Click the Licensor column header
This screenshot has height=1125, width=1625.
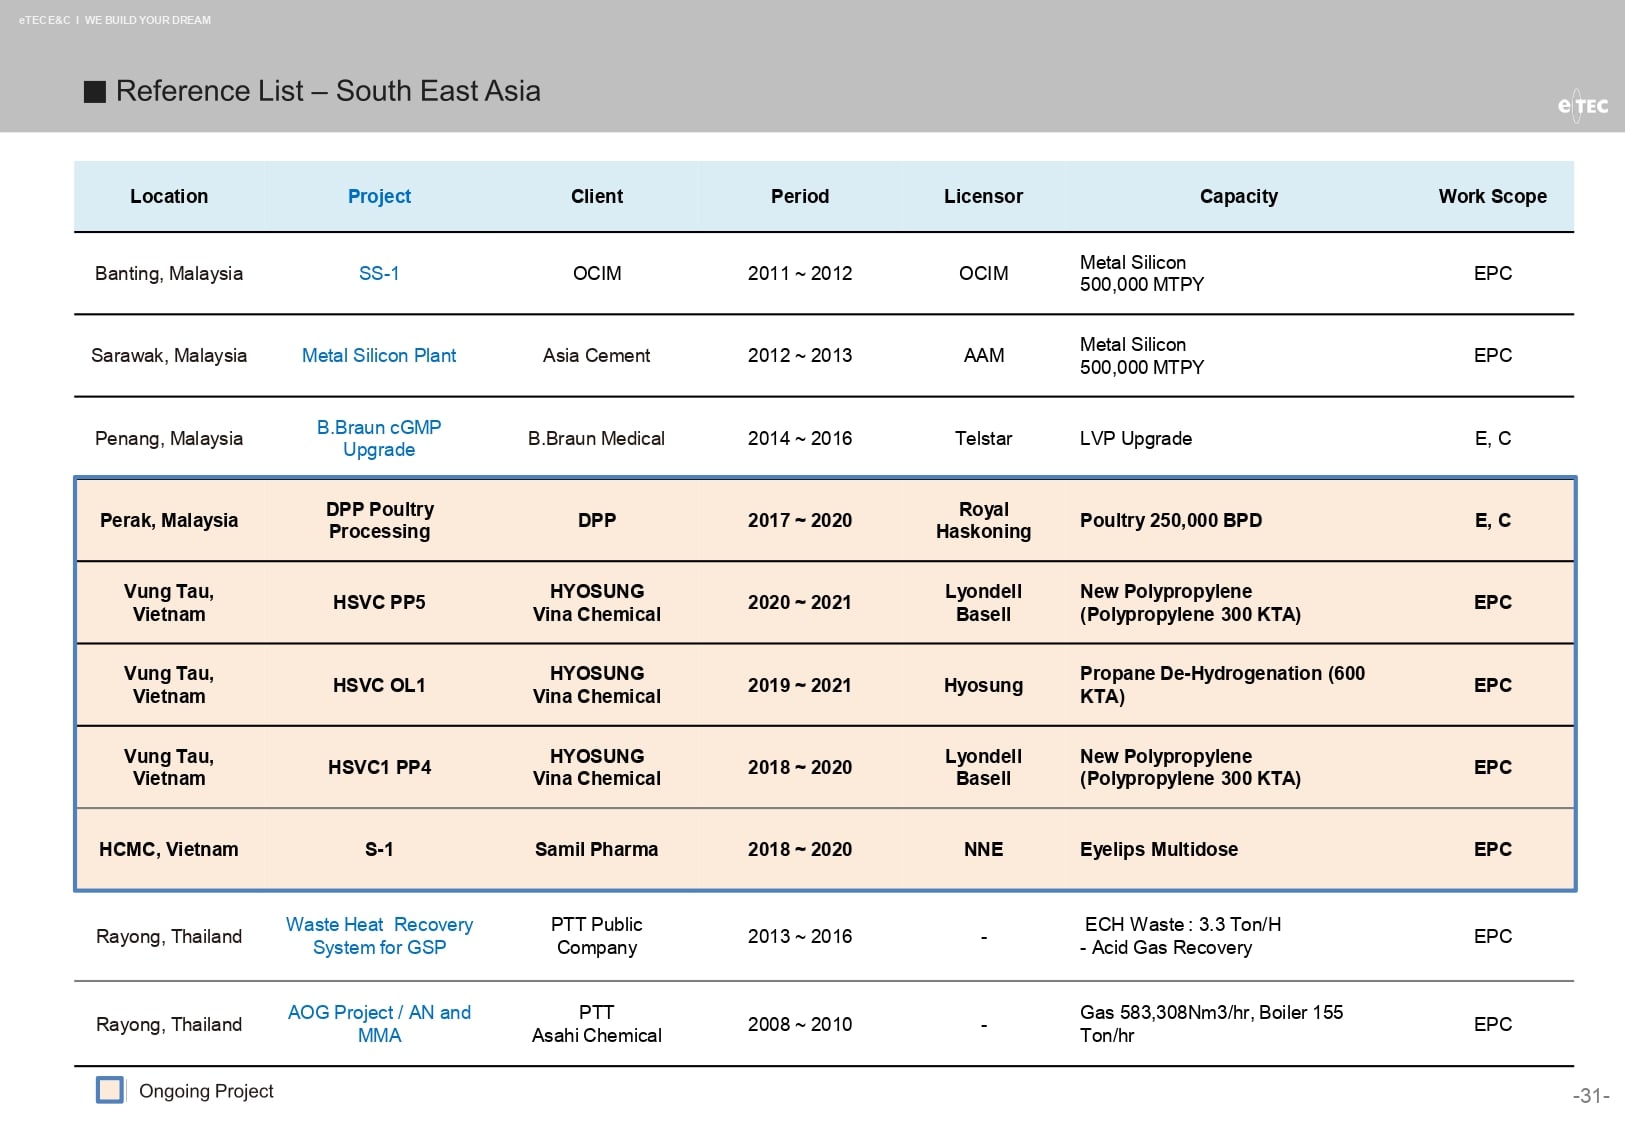(x=983, y=196)
